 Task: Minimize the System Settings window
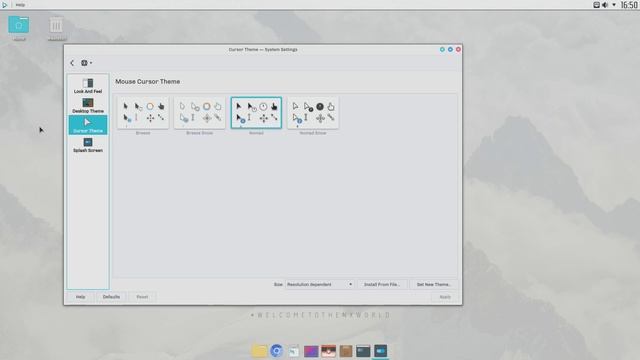(442, 49)
